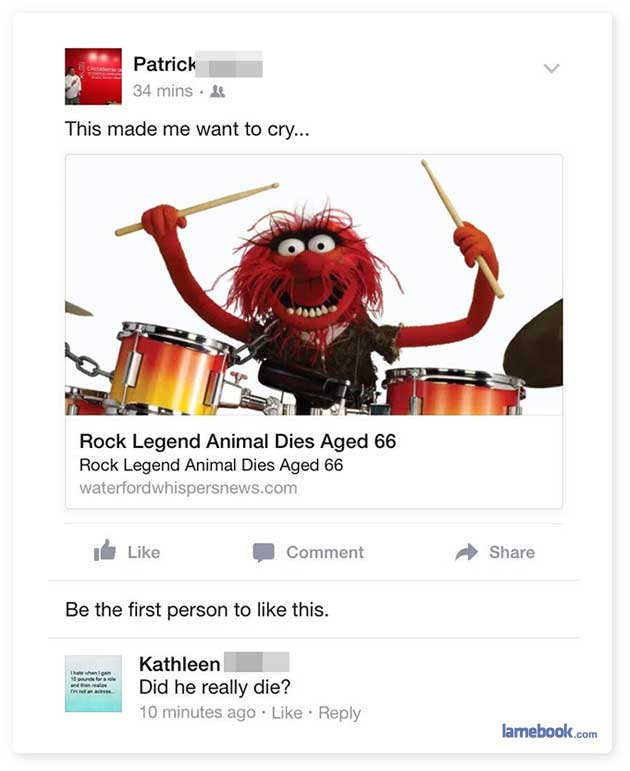The image size is (630, 771).
Task: Click the Share arrow icon
Action: click(x=466, y=552)
